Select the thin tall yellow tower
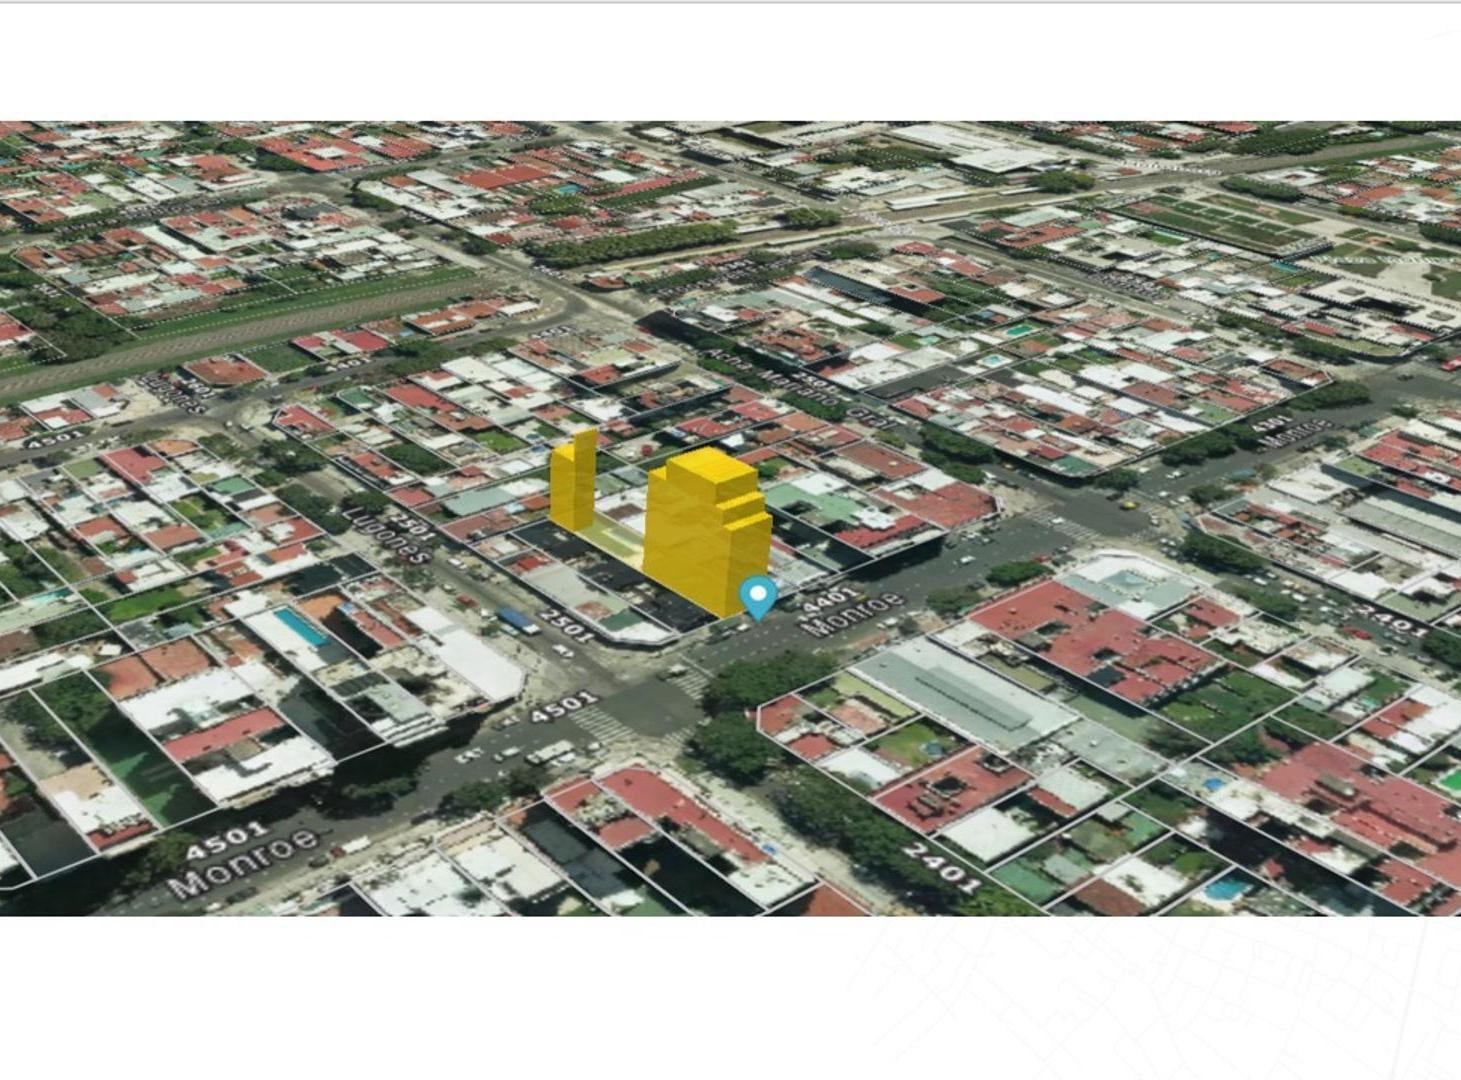 point(575,480)
